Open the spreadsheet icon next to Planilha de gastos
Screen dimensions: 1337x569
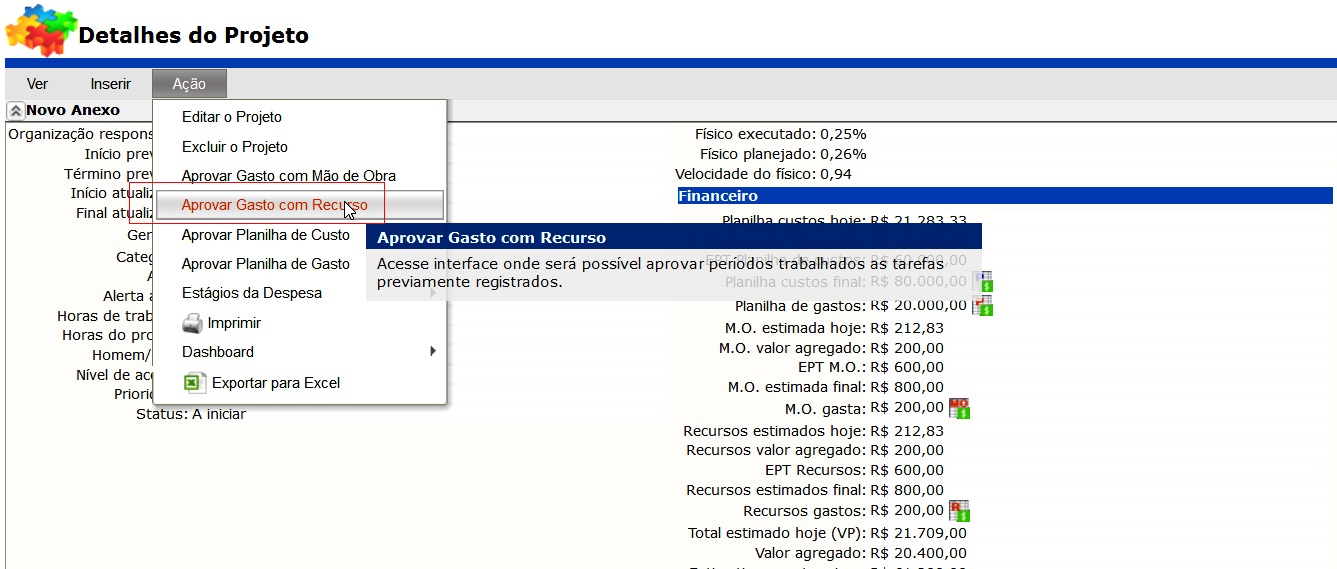(982, 306)
